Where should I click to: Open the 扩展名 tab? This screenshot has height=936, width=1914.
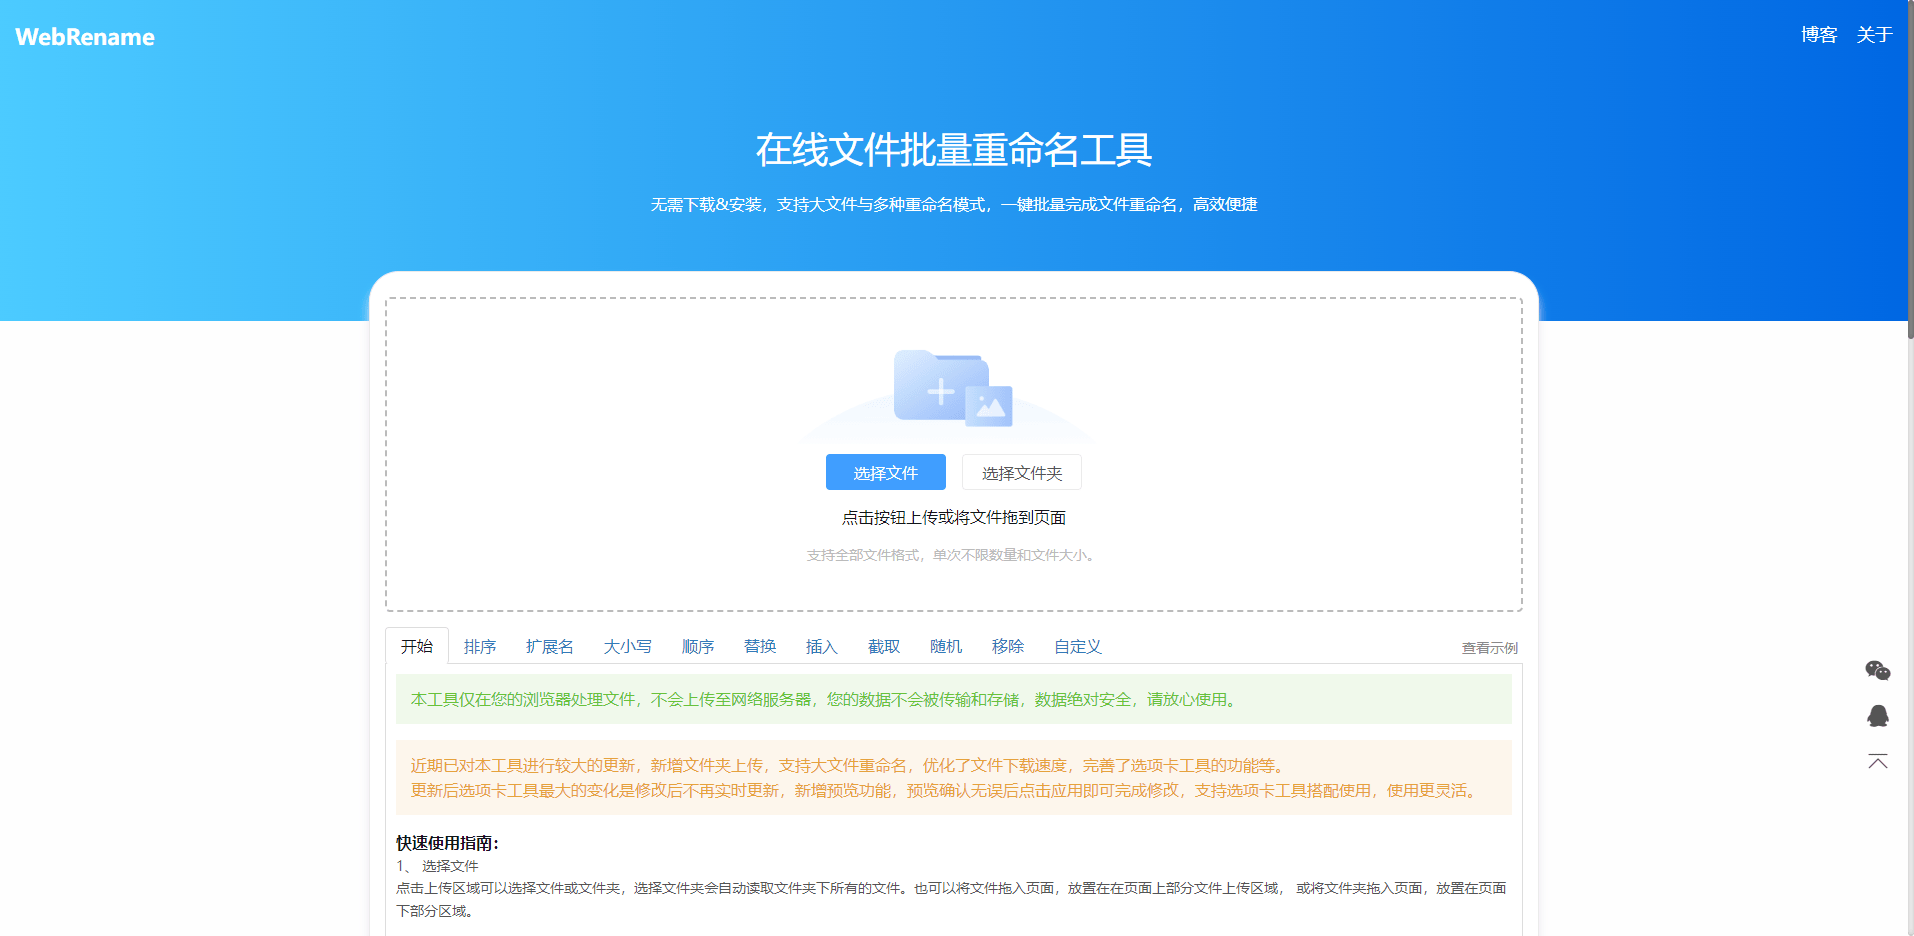click(548, 646)
